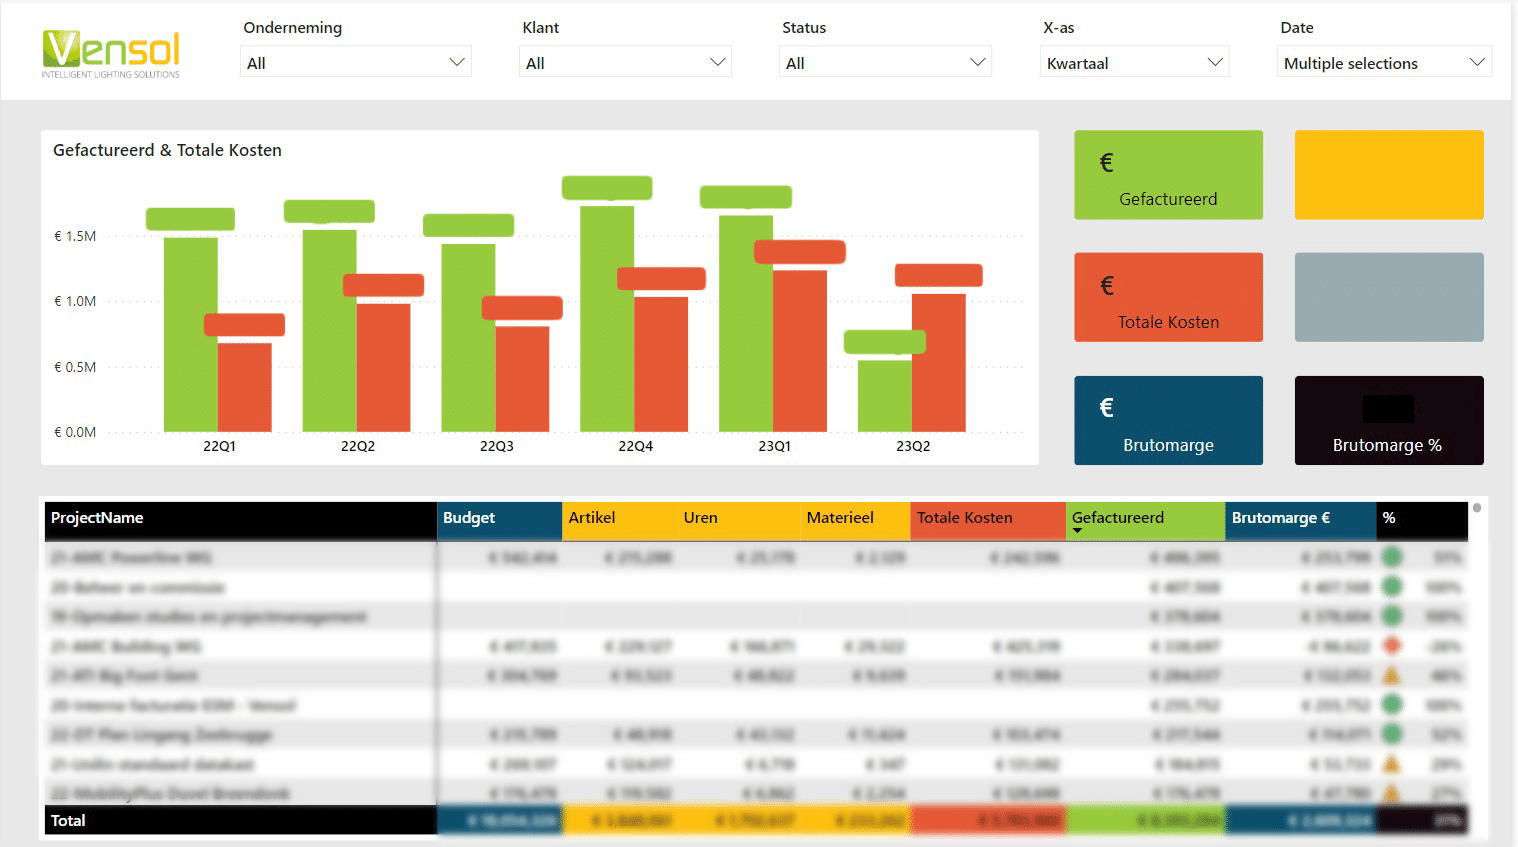This screenshot has width=1518, height=847.
Task: Expand the Klant dropdown
Action: (x=625, y=61)
